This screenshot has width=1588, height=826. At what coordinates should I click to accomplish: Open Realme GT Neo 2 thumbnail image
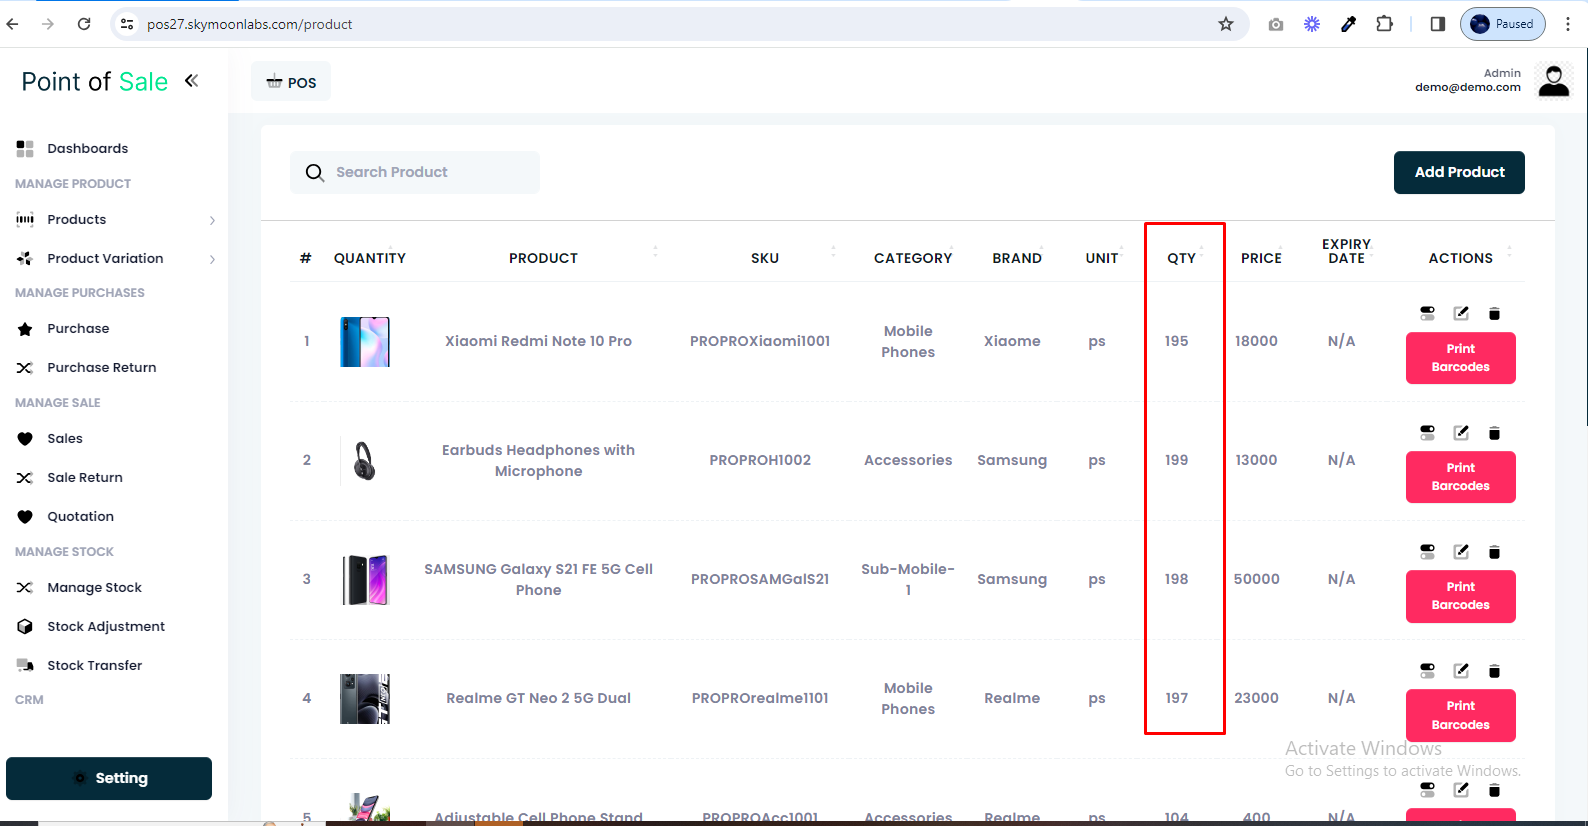click(x=365, y=699)
